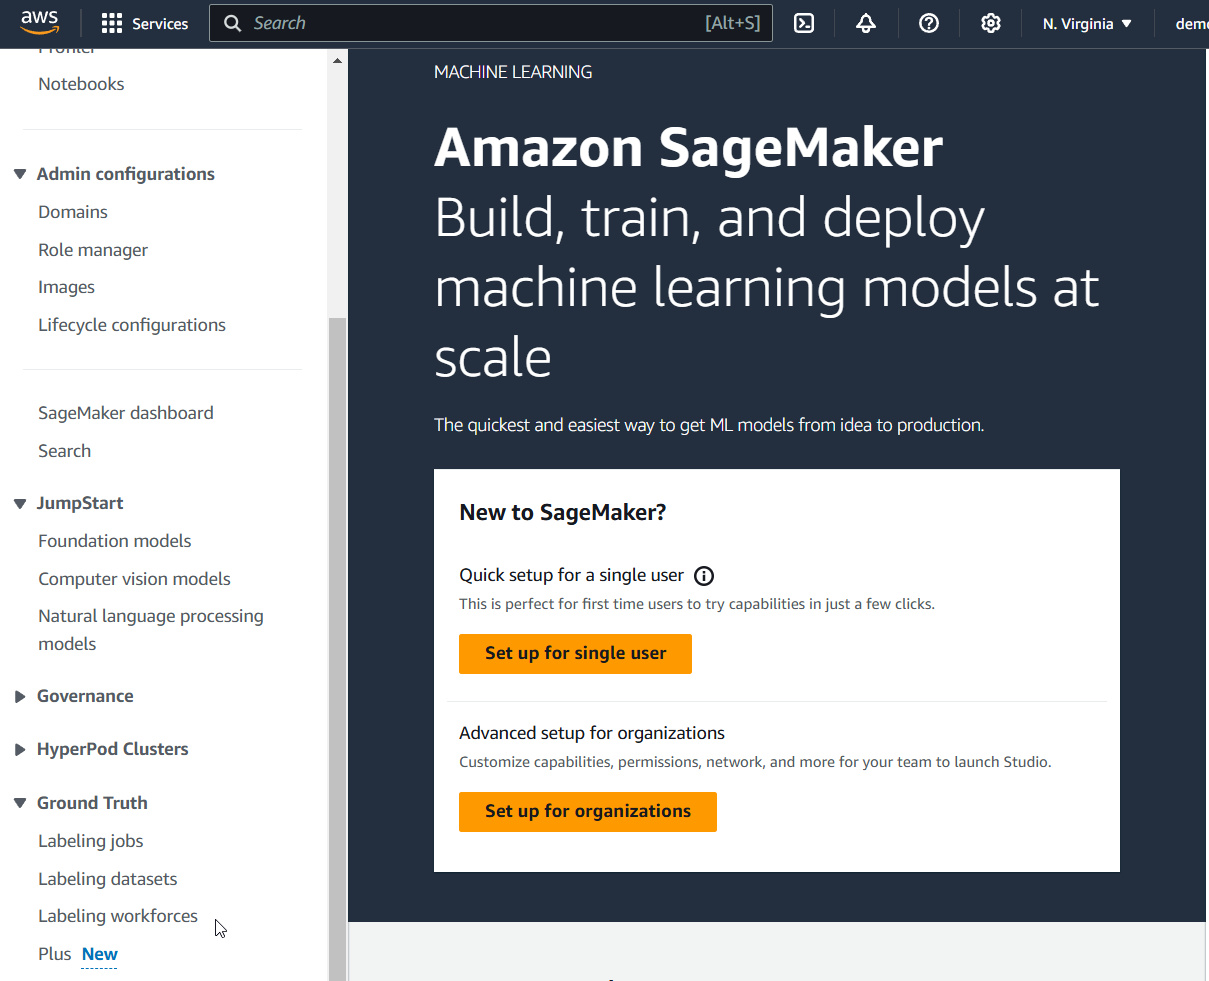Click the sidebar scroll up arrow
The image size is (1209, 981).
click(x=337, y=61)
